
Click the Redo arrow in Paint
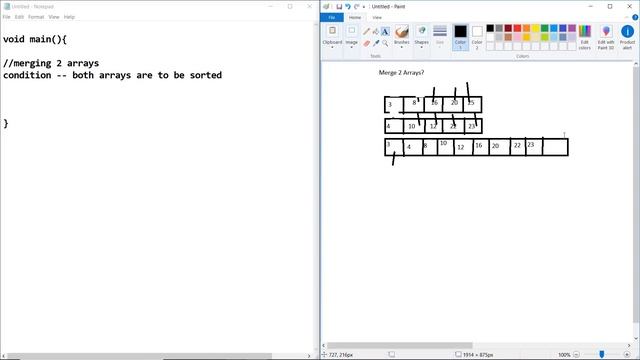(357, 7)
